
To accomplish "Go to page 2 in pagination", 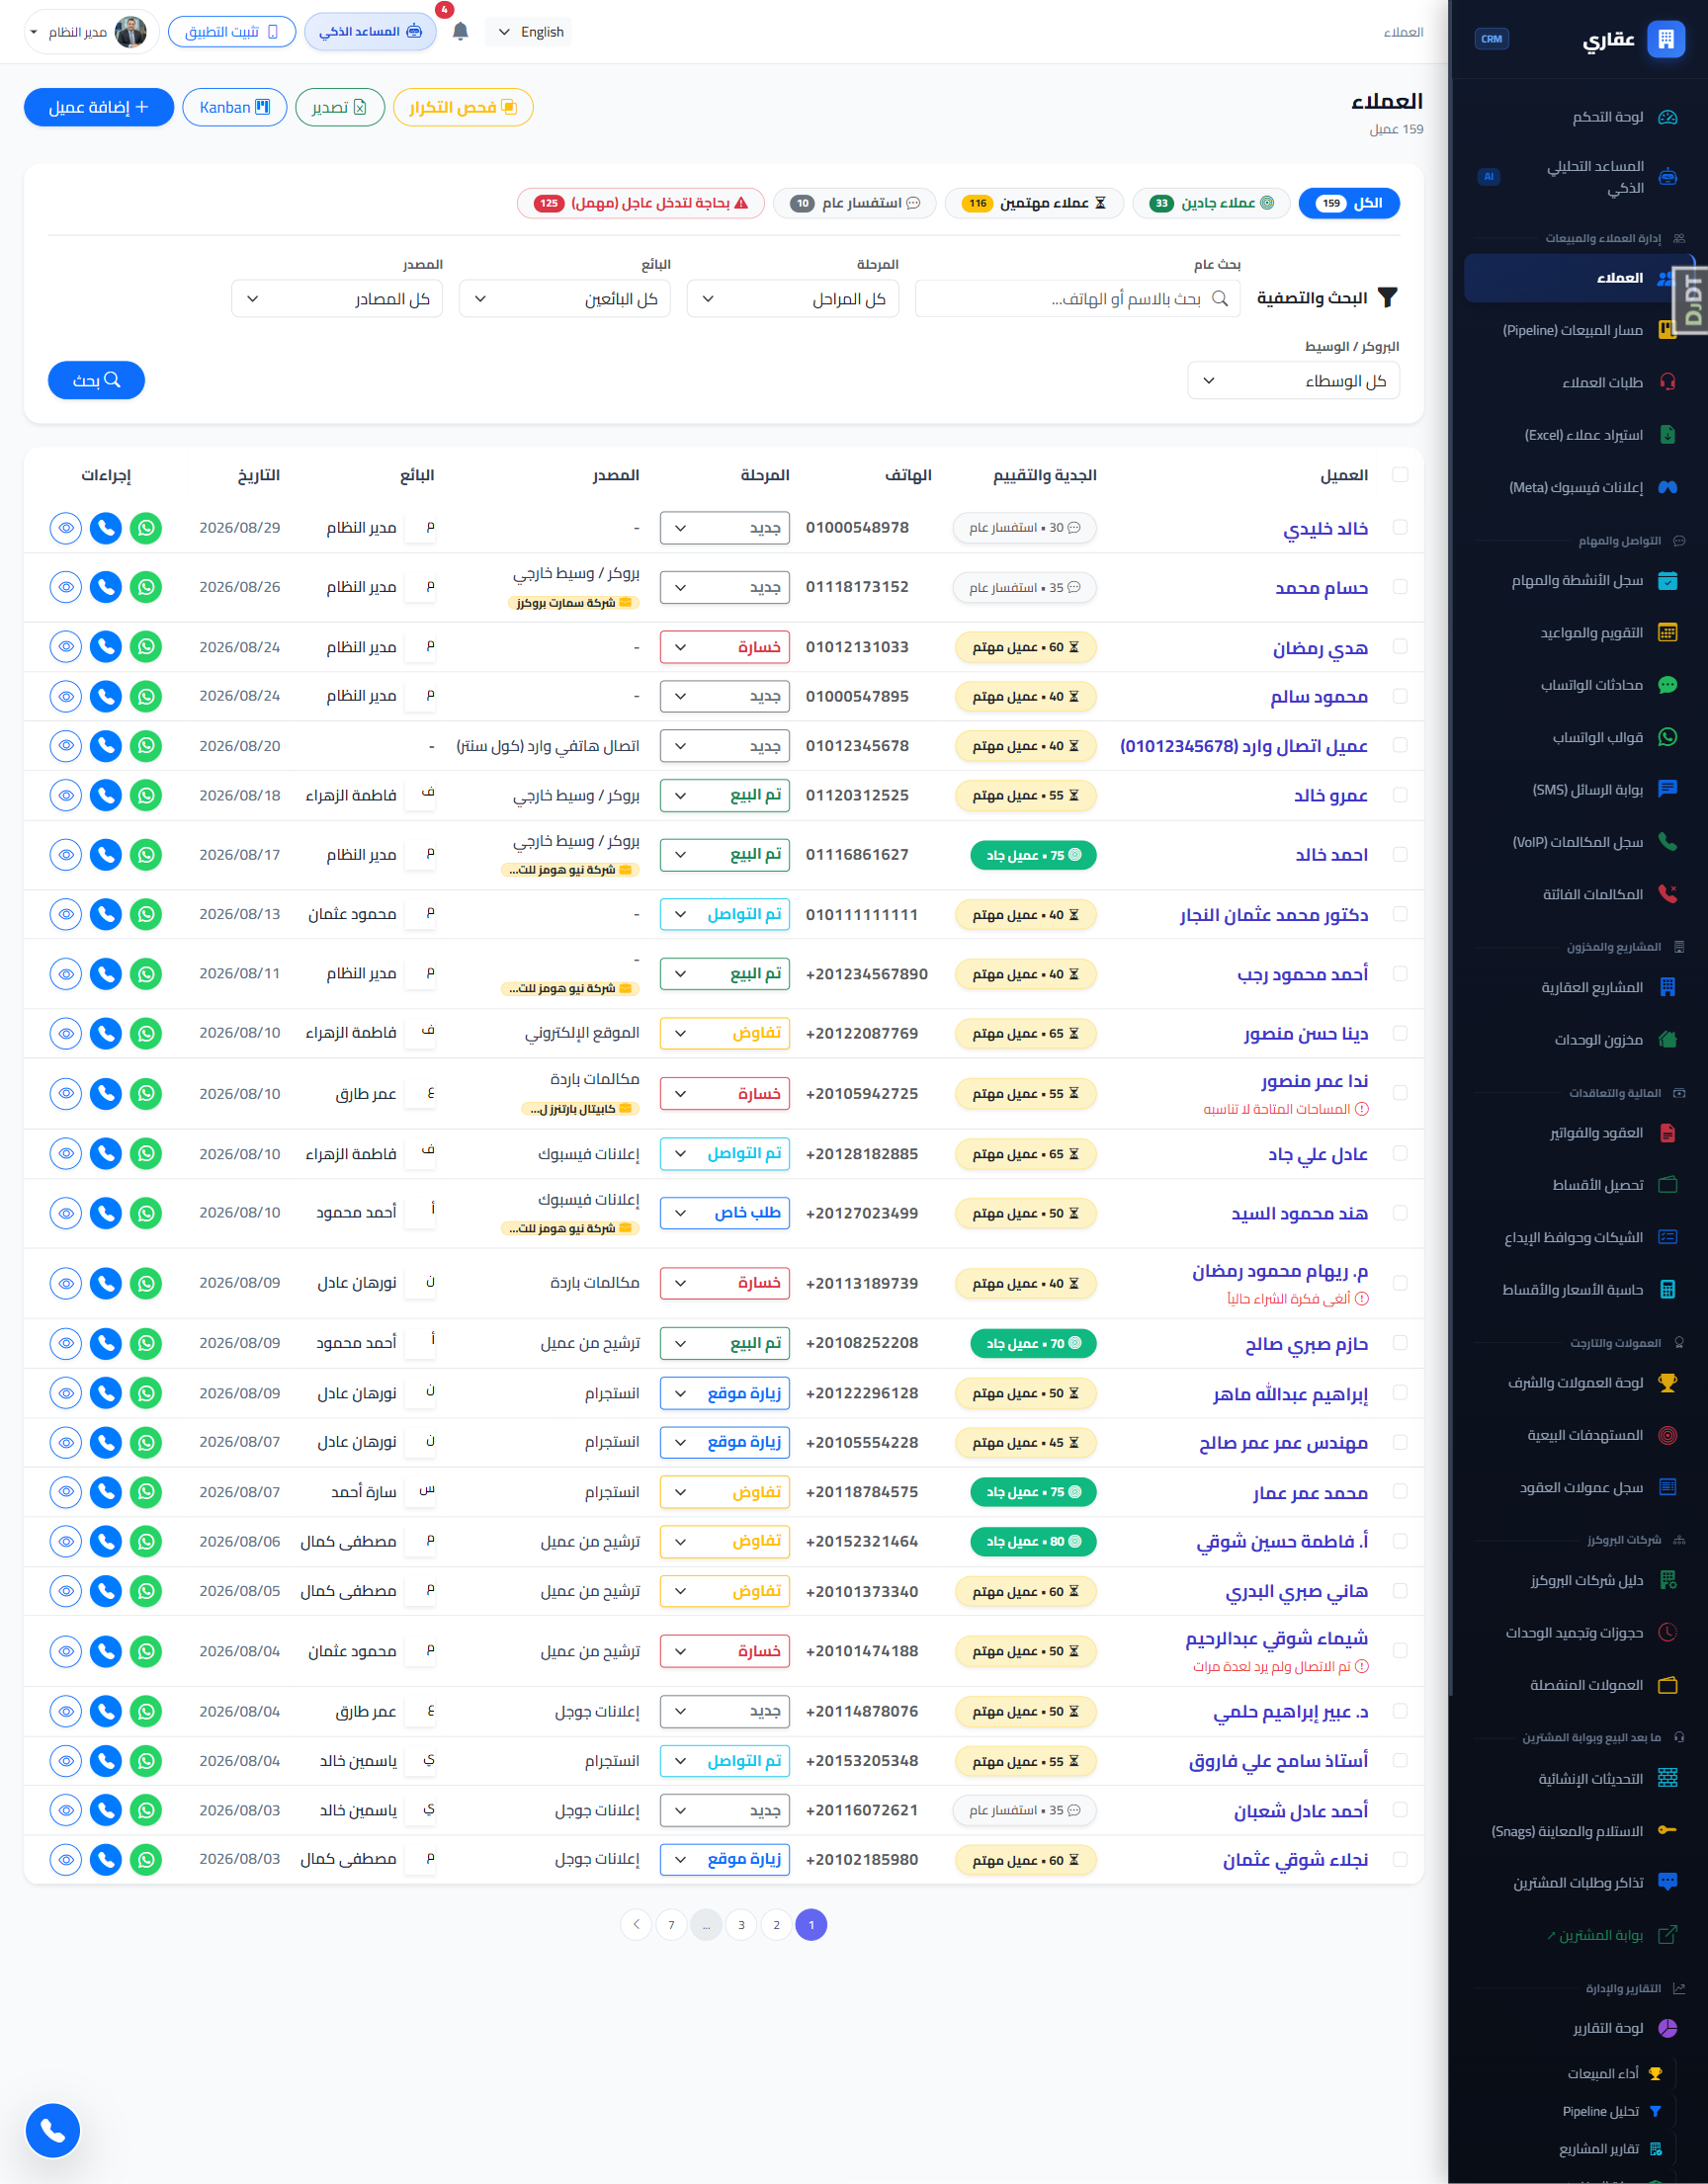I will [776, 1925].
